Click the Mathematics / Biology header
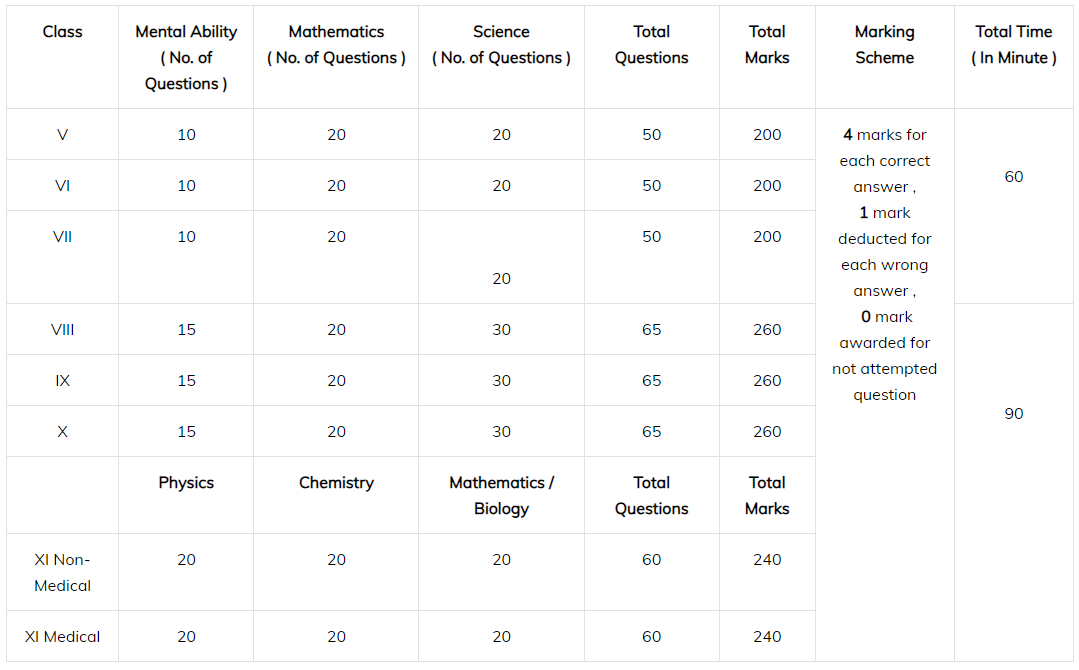Viewport: 1079px width, 670px height. point(501,496)
